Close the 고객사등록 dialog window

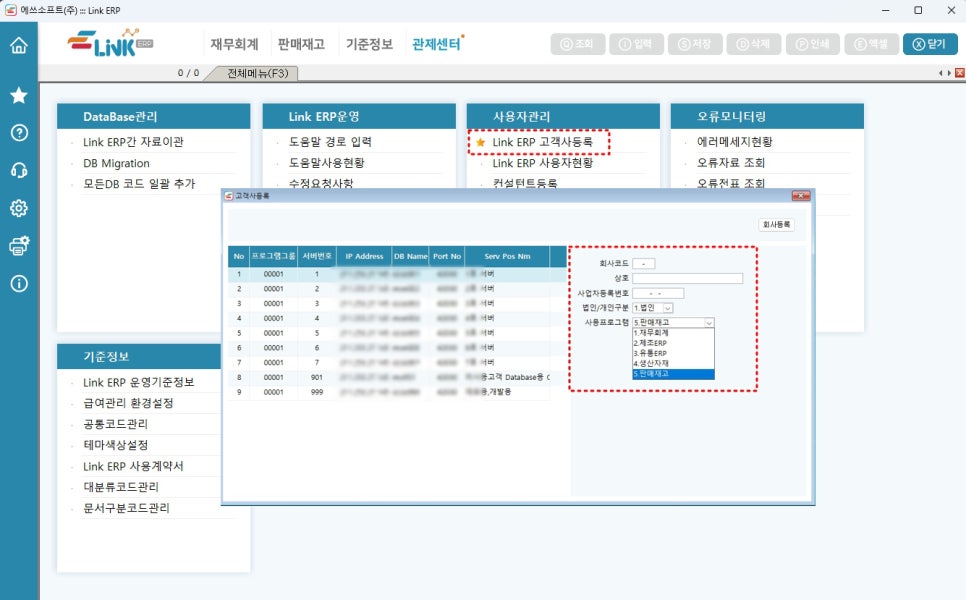tap(801, 196)
